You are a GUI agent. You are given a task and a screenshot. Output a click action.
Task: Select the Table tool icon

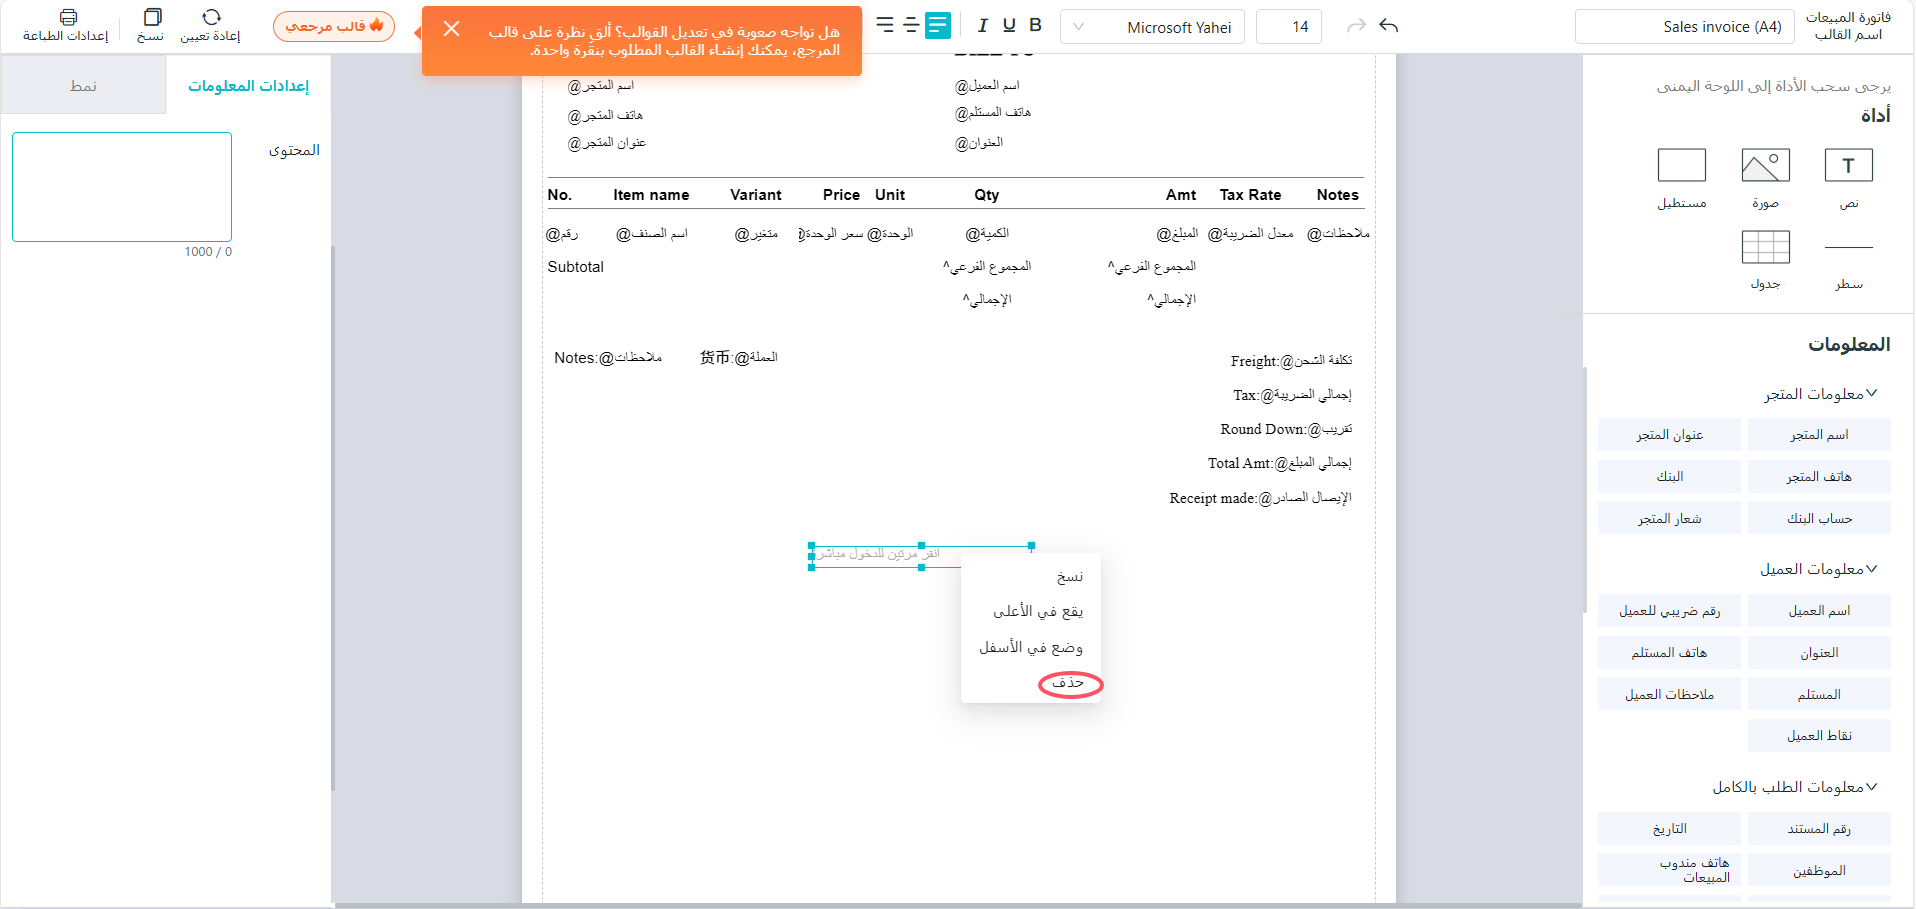[x=1765, y=247]
